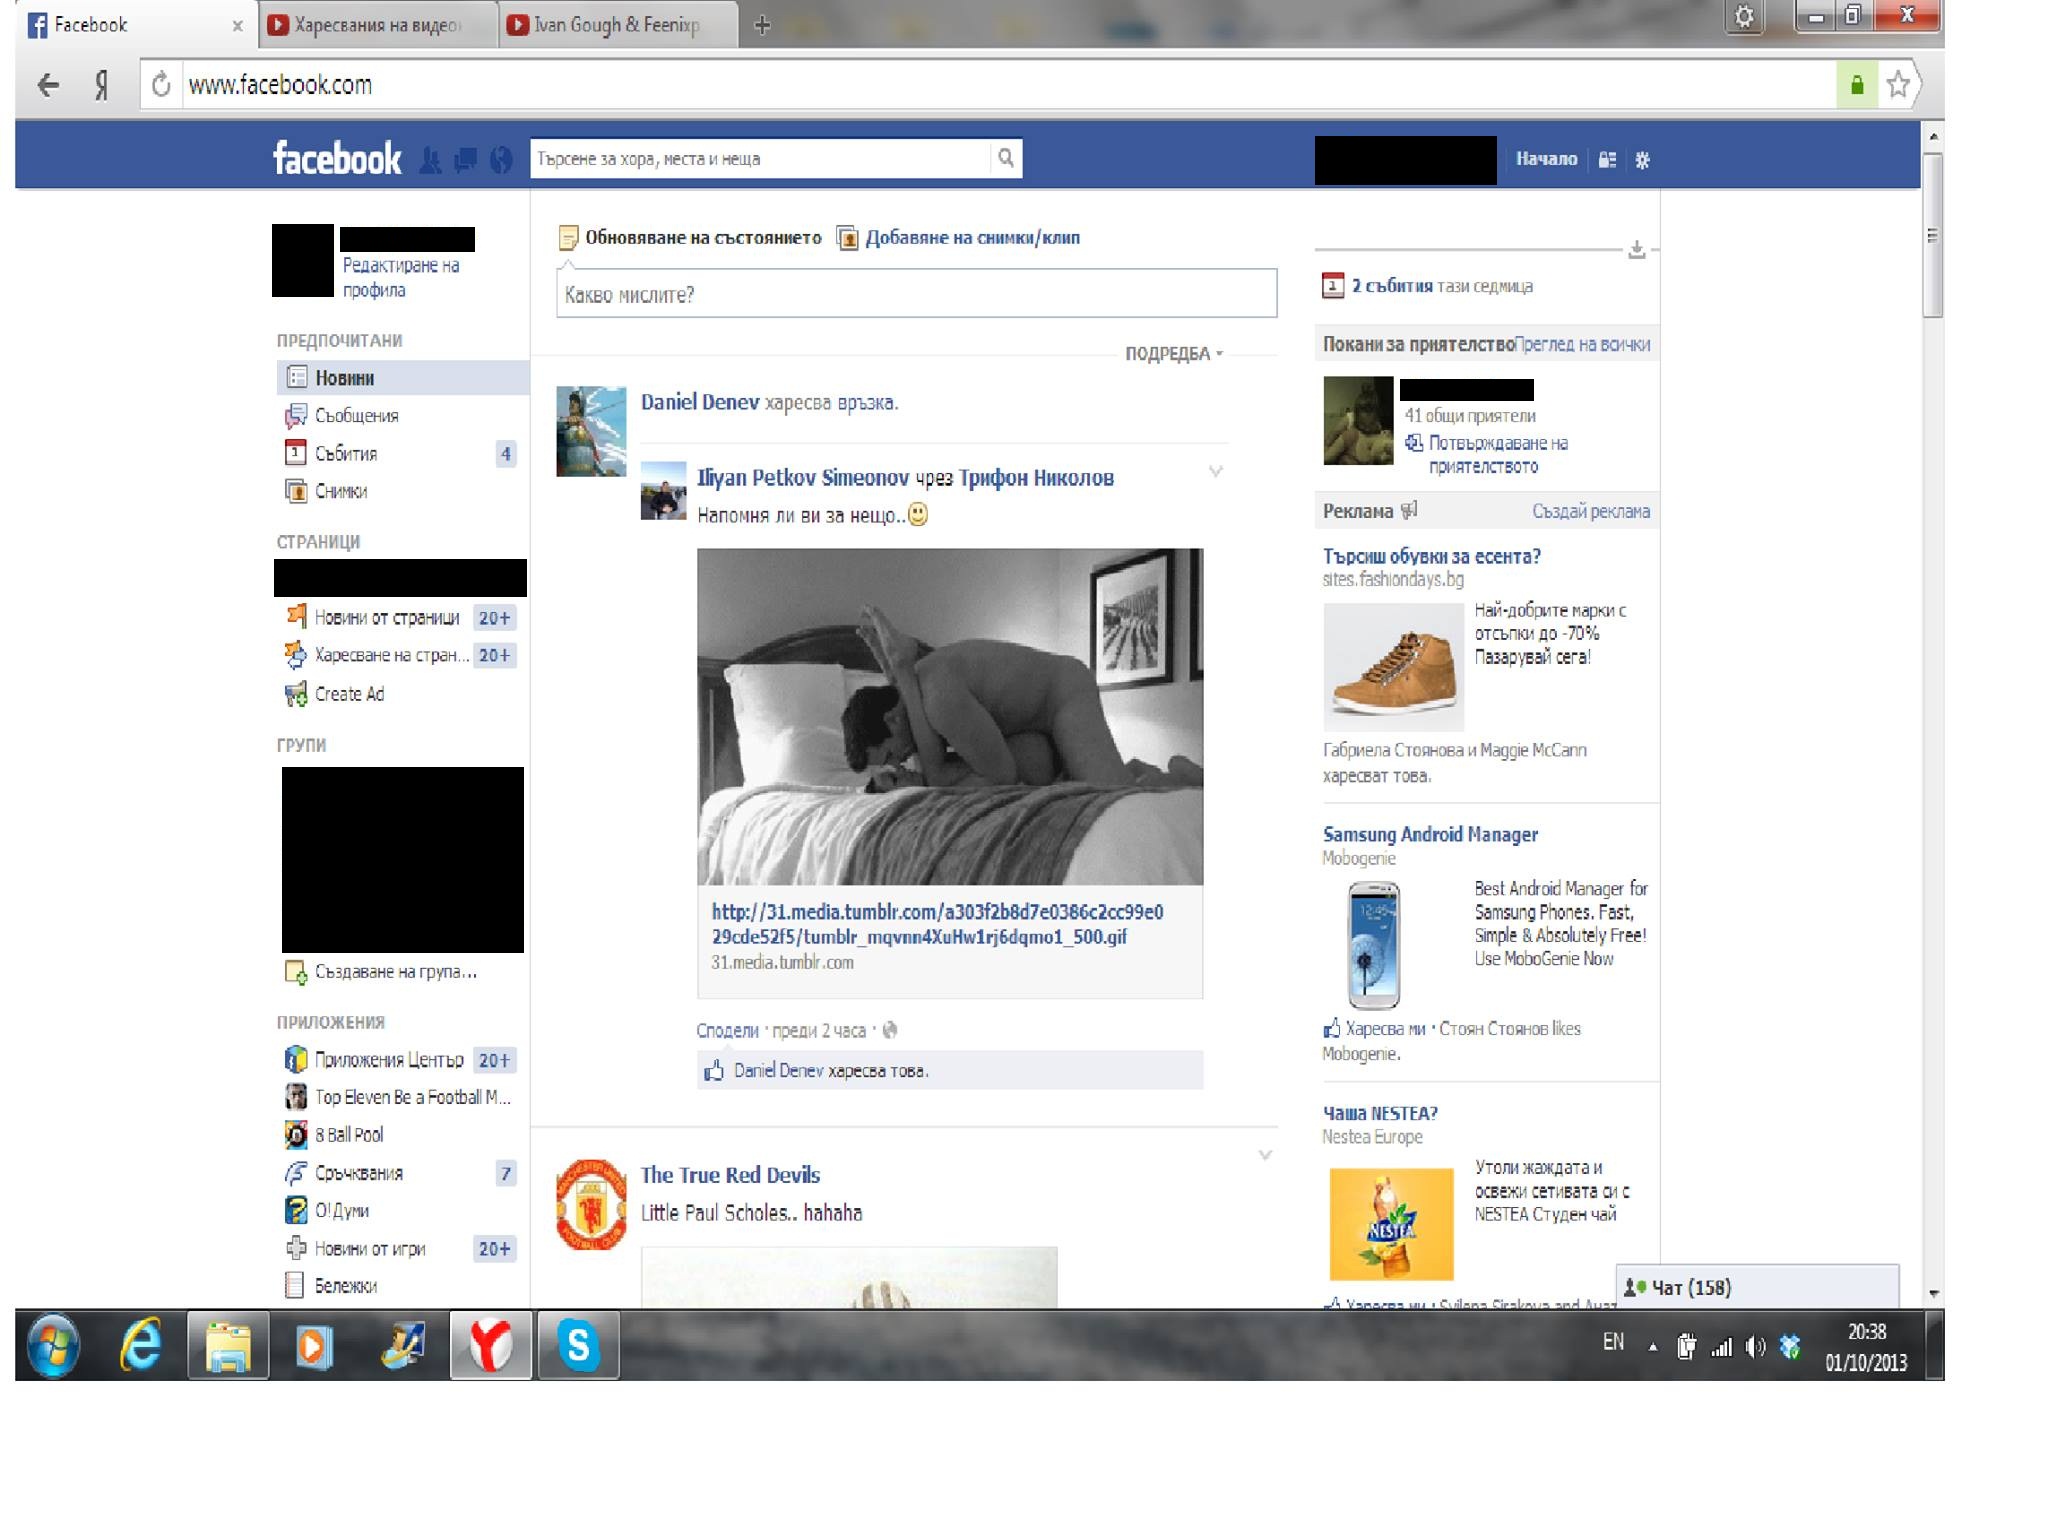Open messages icon in Facebook header

click(465, 160)
